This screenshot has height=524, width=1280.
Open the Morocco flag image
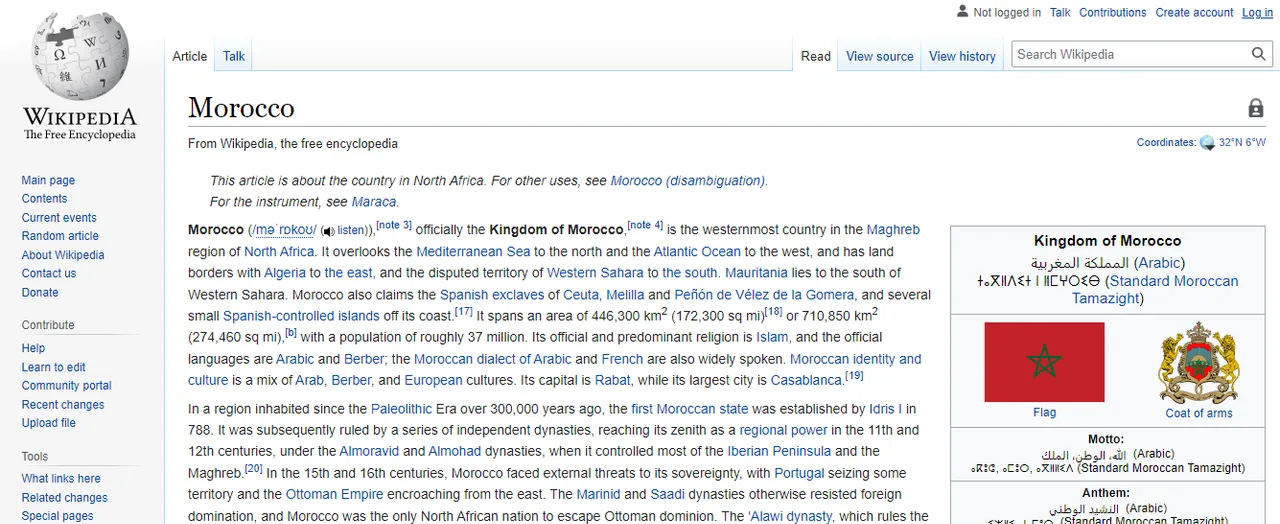(1044, 362)
